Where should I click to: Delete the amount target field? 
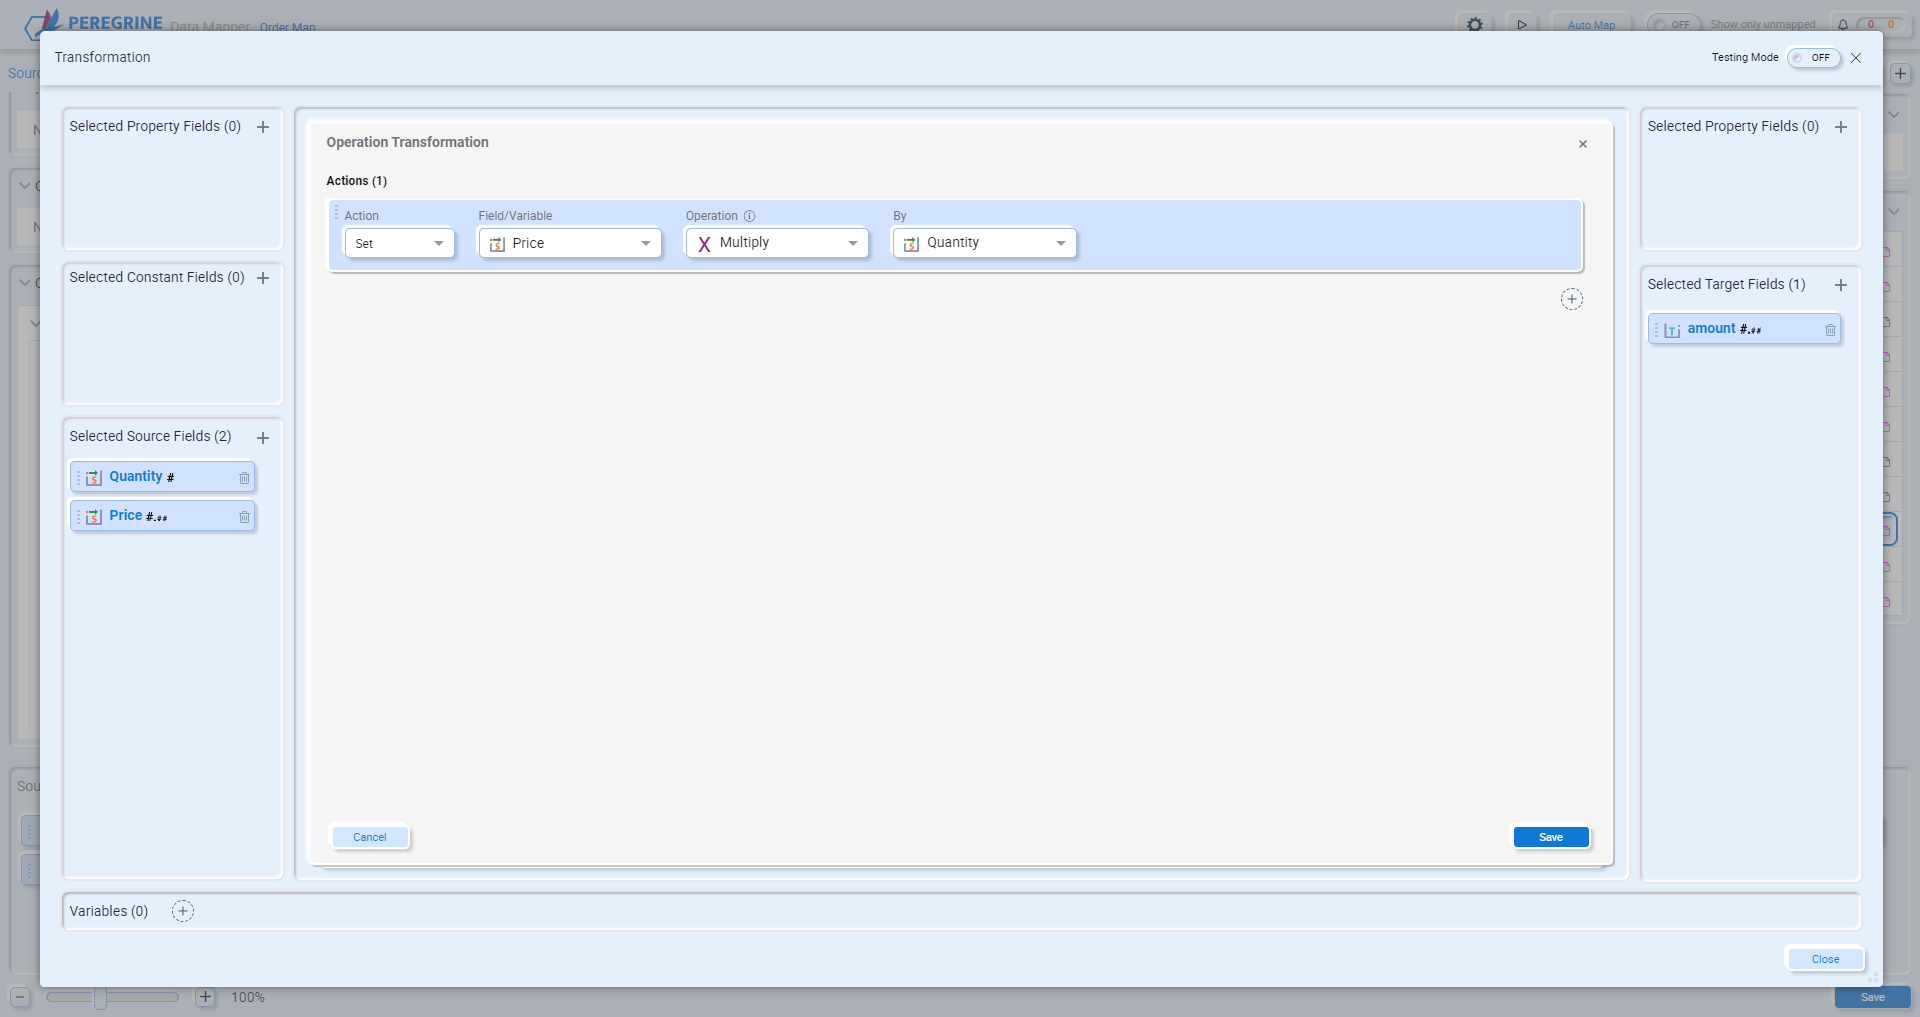tap(1830, 330)
